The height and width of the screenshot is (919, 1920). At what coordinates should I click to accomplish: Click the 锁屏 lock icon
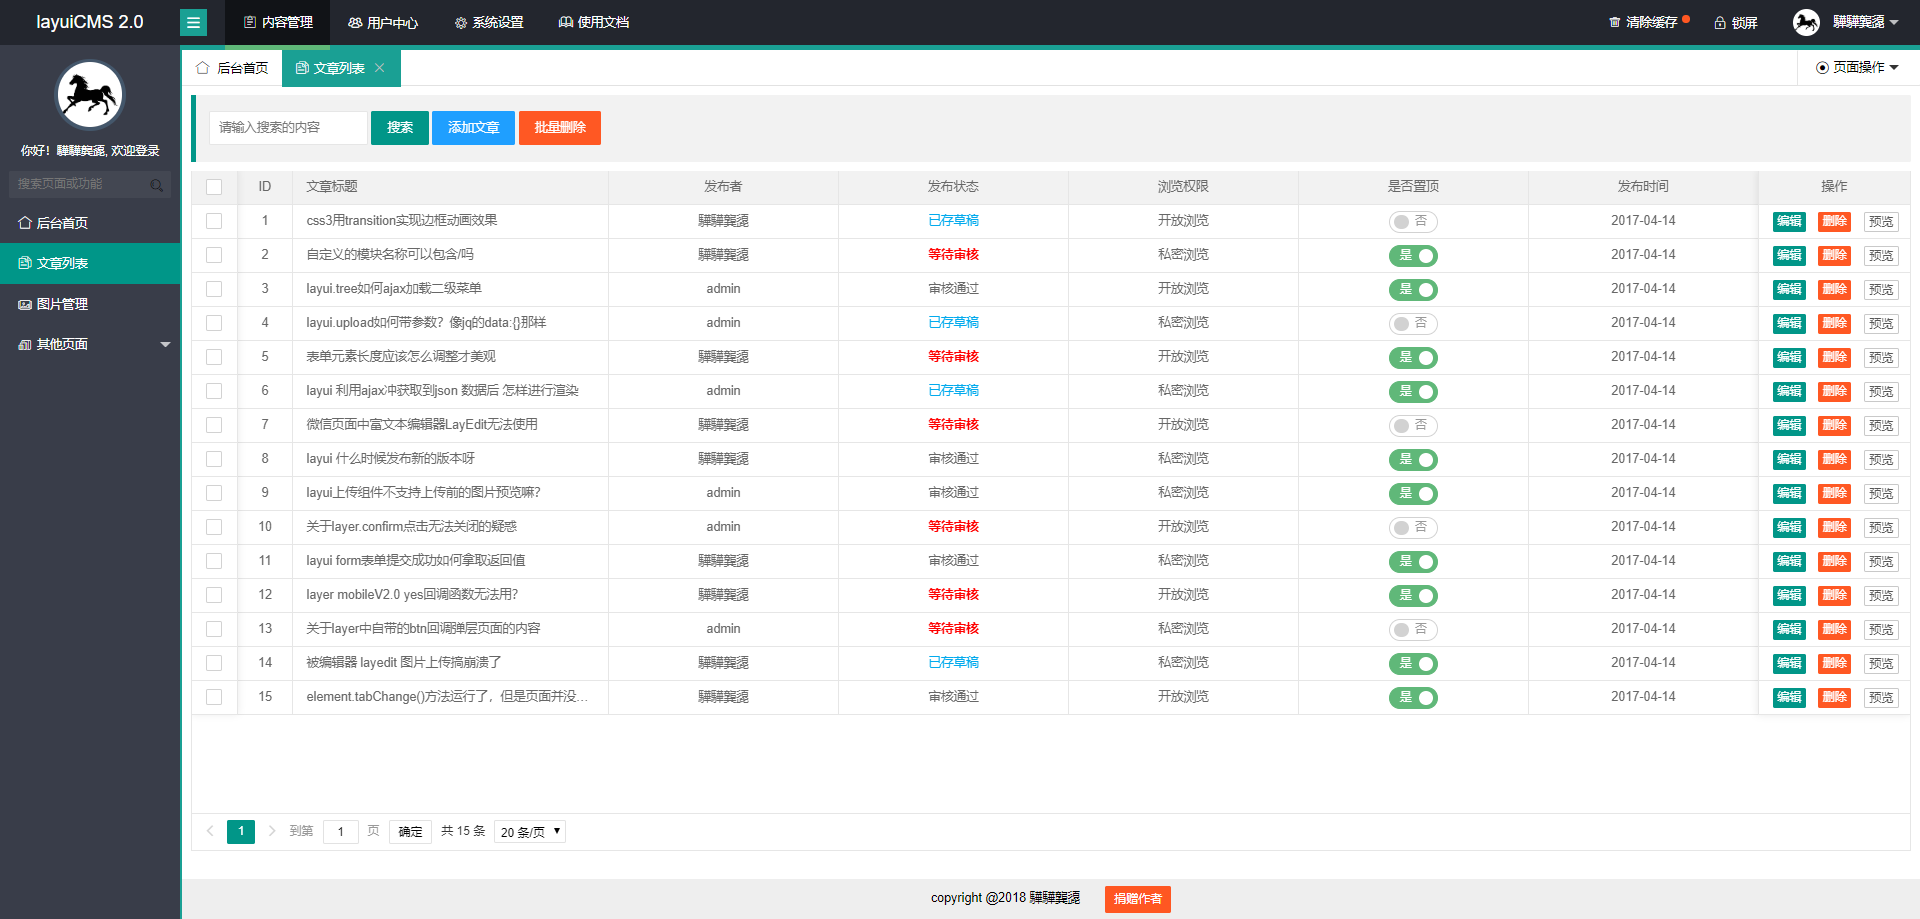coord(1720,23)
